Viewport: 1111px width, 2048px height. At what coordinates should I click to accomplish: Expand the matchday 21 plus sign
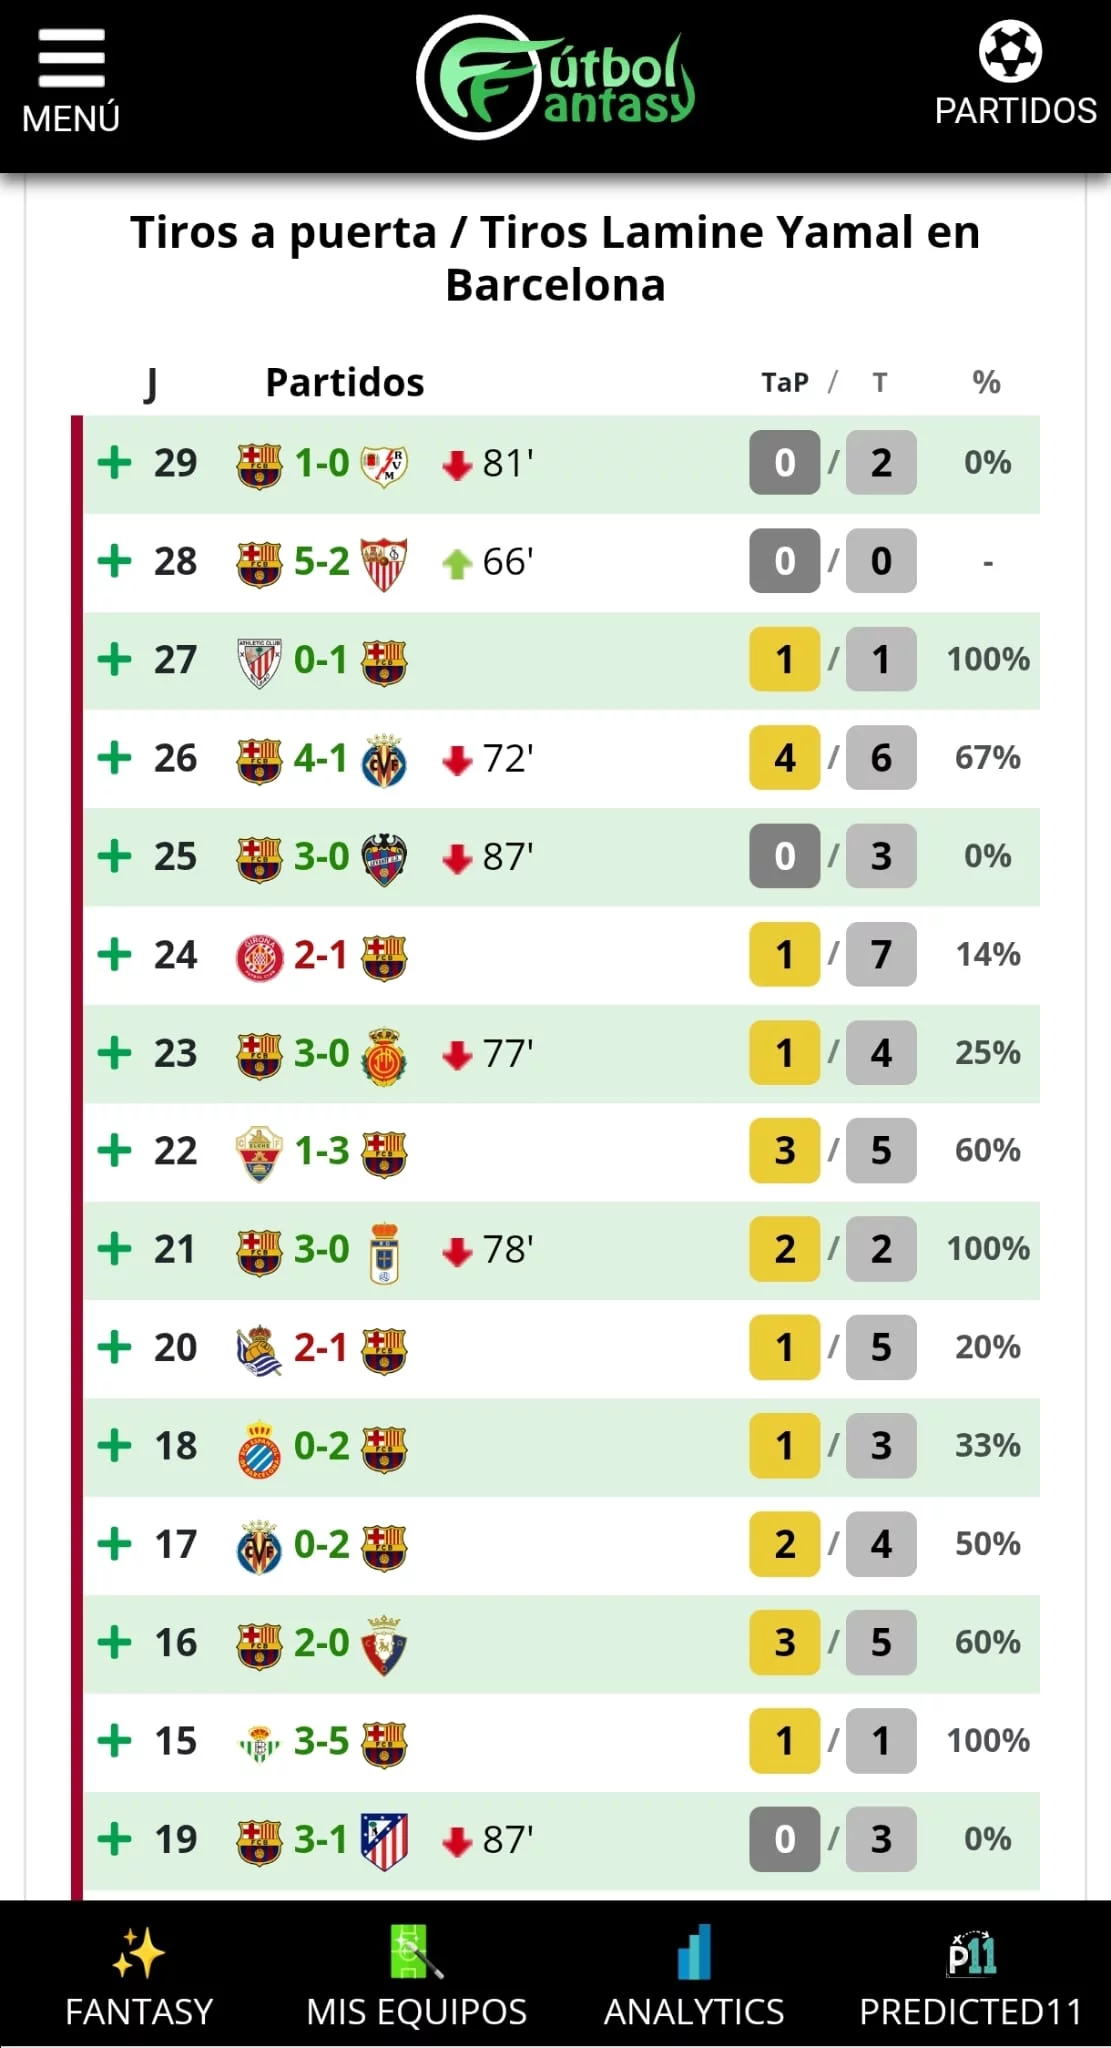coord(115,1249)
